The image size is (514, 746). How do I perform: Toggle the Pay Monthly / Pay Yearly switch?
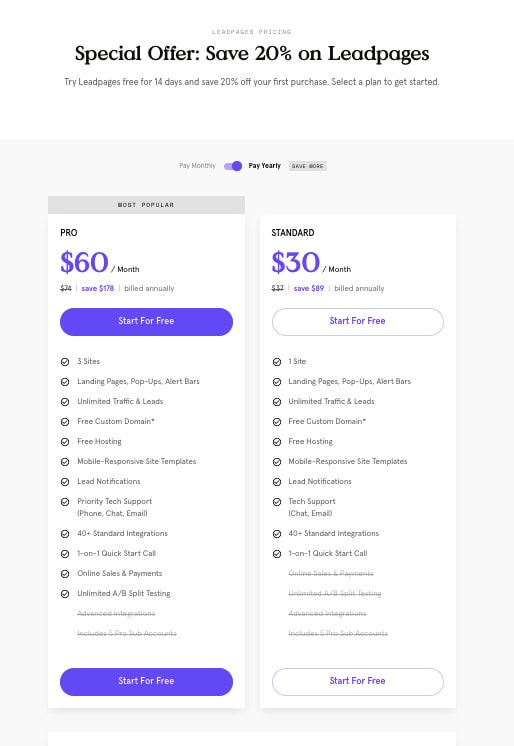tap(233, 166)
